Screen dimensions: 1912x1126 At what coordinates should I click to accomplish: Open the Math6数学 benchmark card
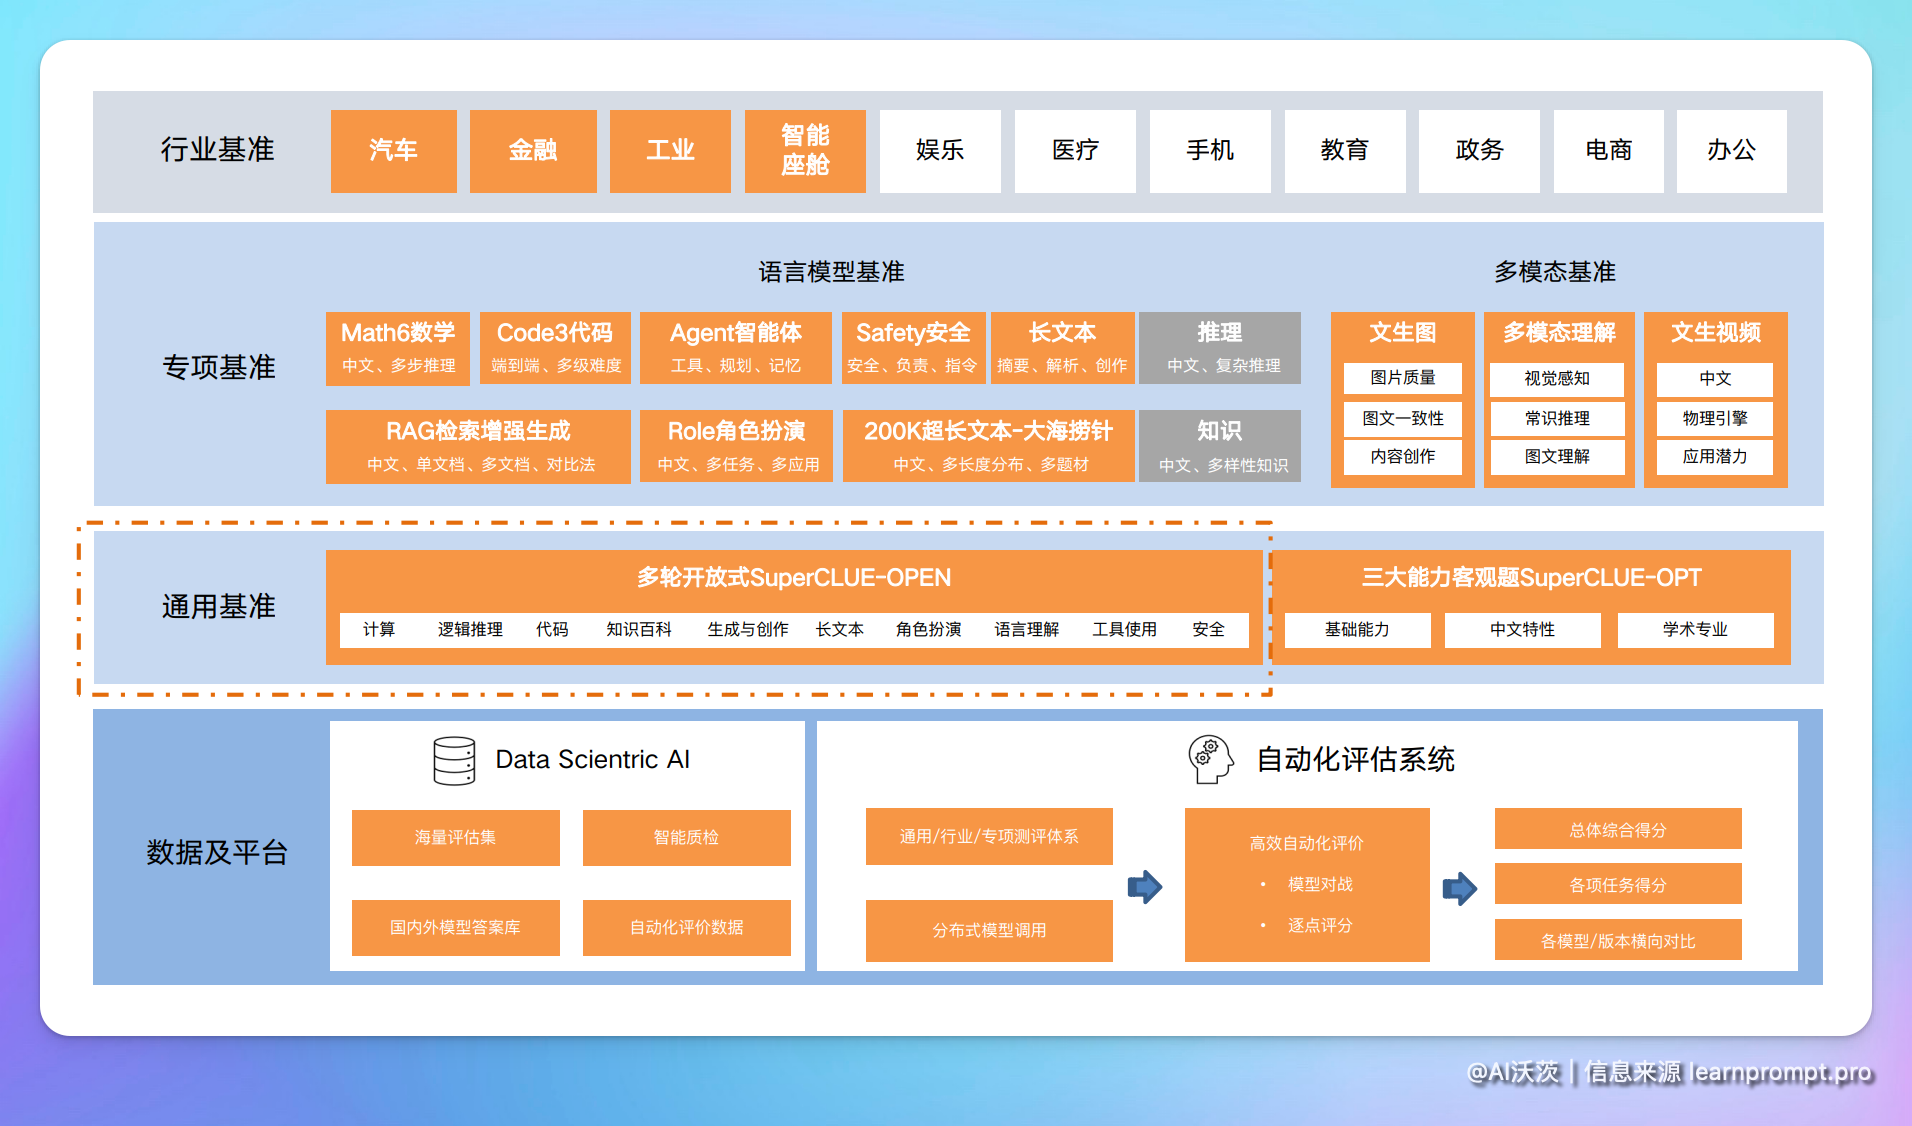click(398, 348)
